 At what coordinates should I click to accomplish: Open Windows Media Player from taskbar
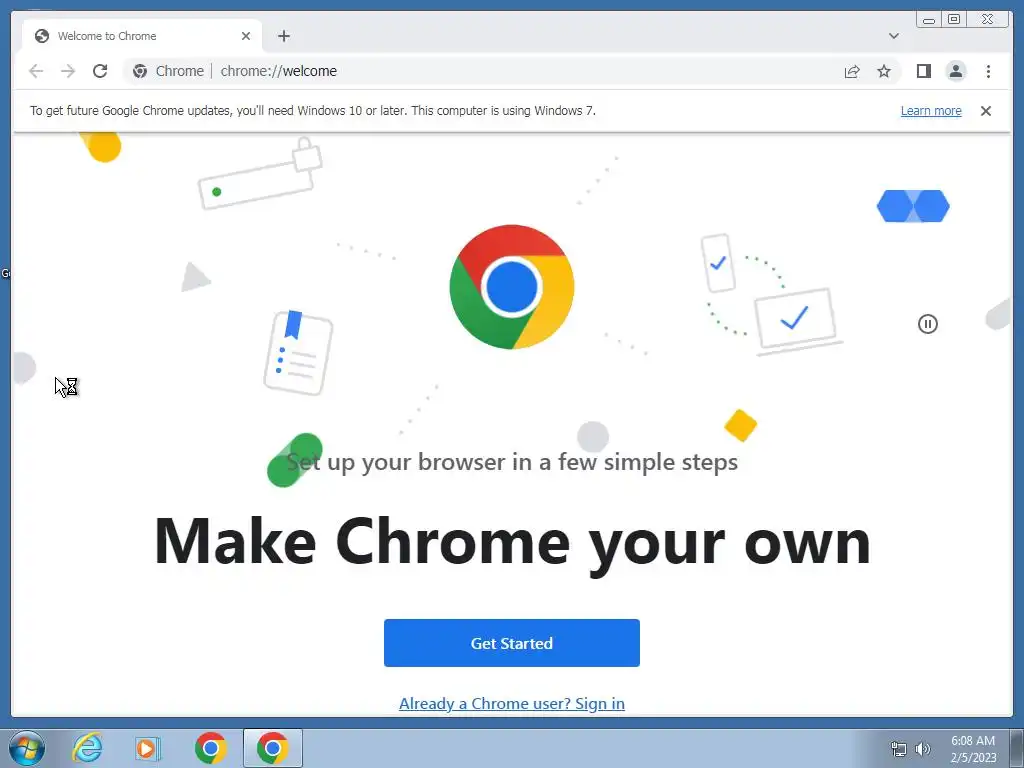[x=148, y=748]
